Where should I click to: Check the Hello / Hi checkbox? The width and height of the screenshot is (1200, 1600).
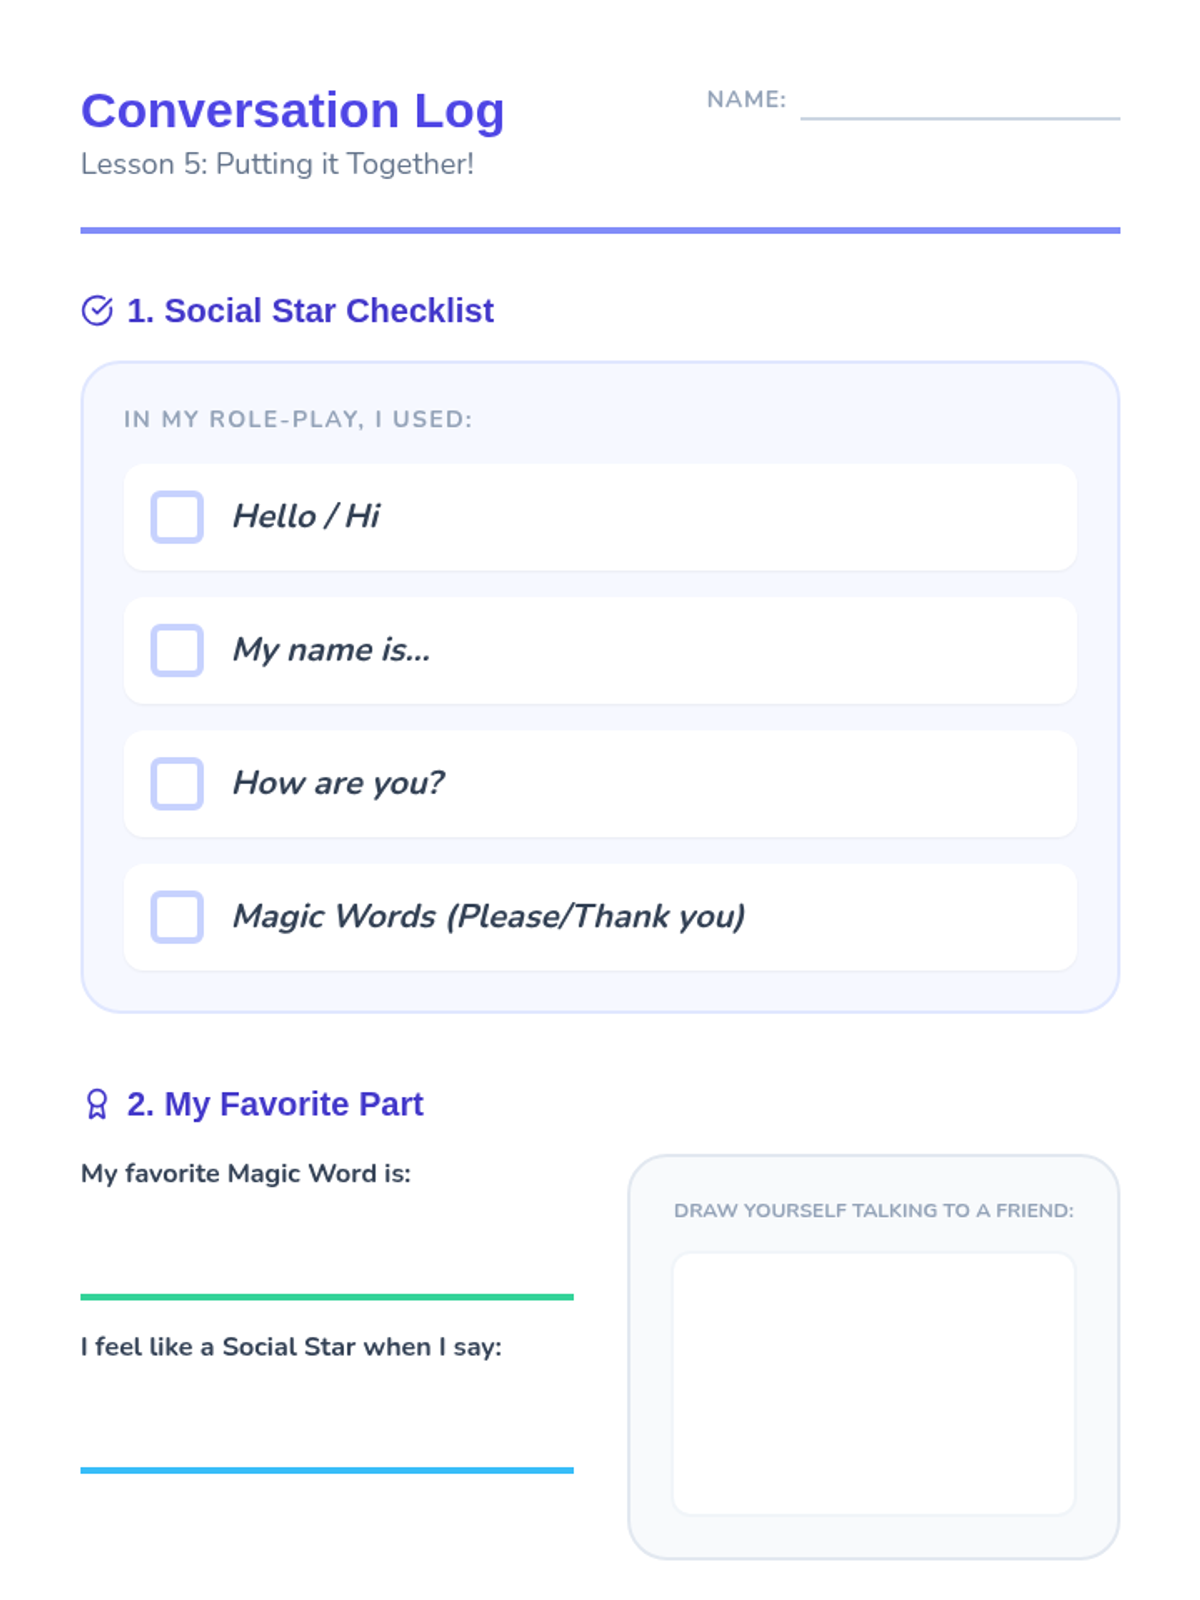[x=177, y=517]
